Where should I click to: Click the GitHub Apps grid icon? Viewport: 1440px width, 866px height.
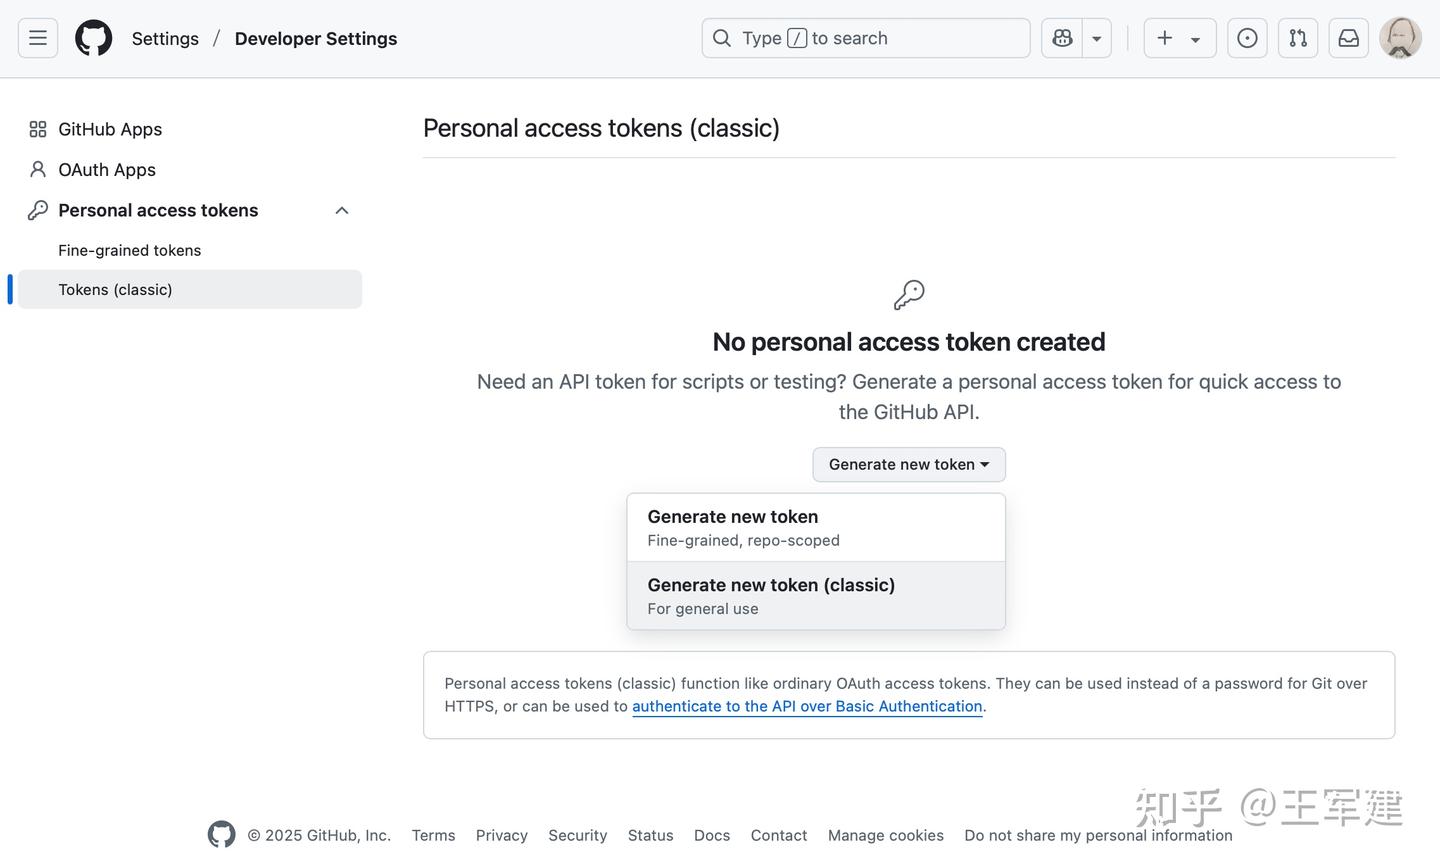pyautogui.click(x=37, y=128)
